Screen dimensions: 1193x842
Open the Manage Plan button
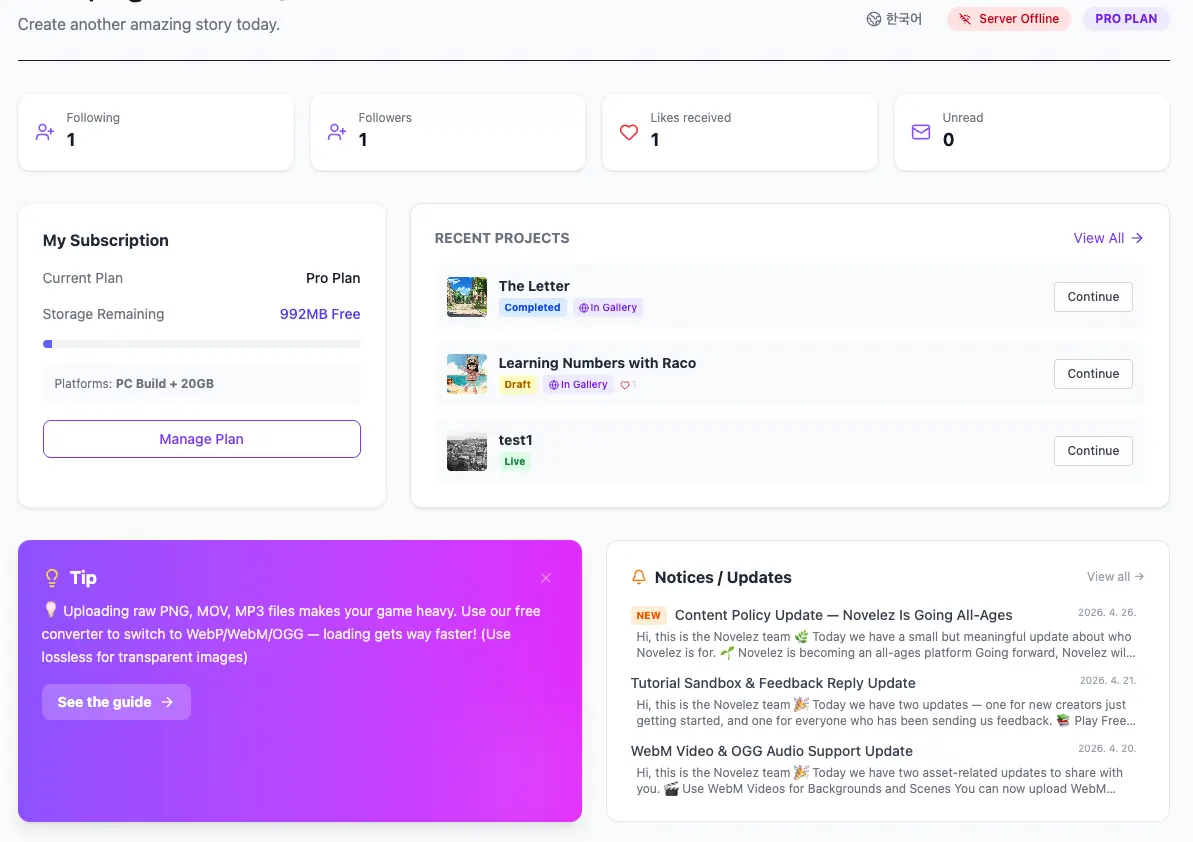click(202, 439)
